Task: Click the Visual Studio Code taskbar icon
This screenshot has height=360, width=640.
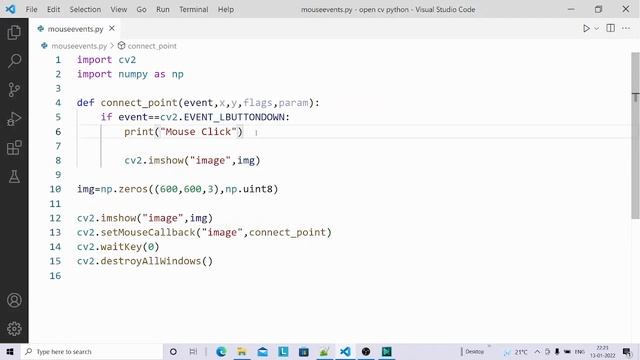Action: (x=345, y=351)
